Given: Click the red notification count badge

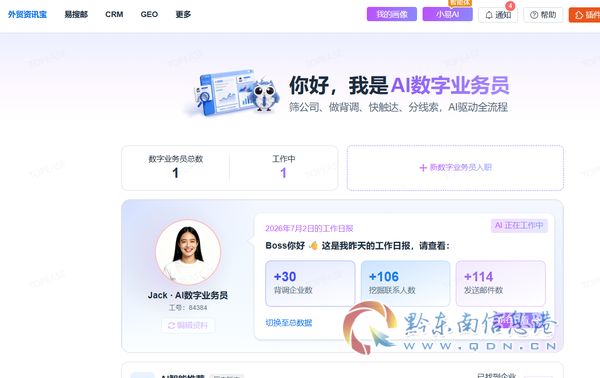Looking at the screenshot, I should [x=510, y=6].
